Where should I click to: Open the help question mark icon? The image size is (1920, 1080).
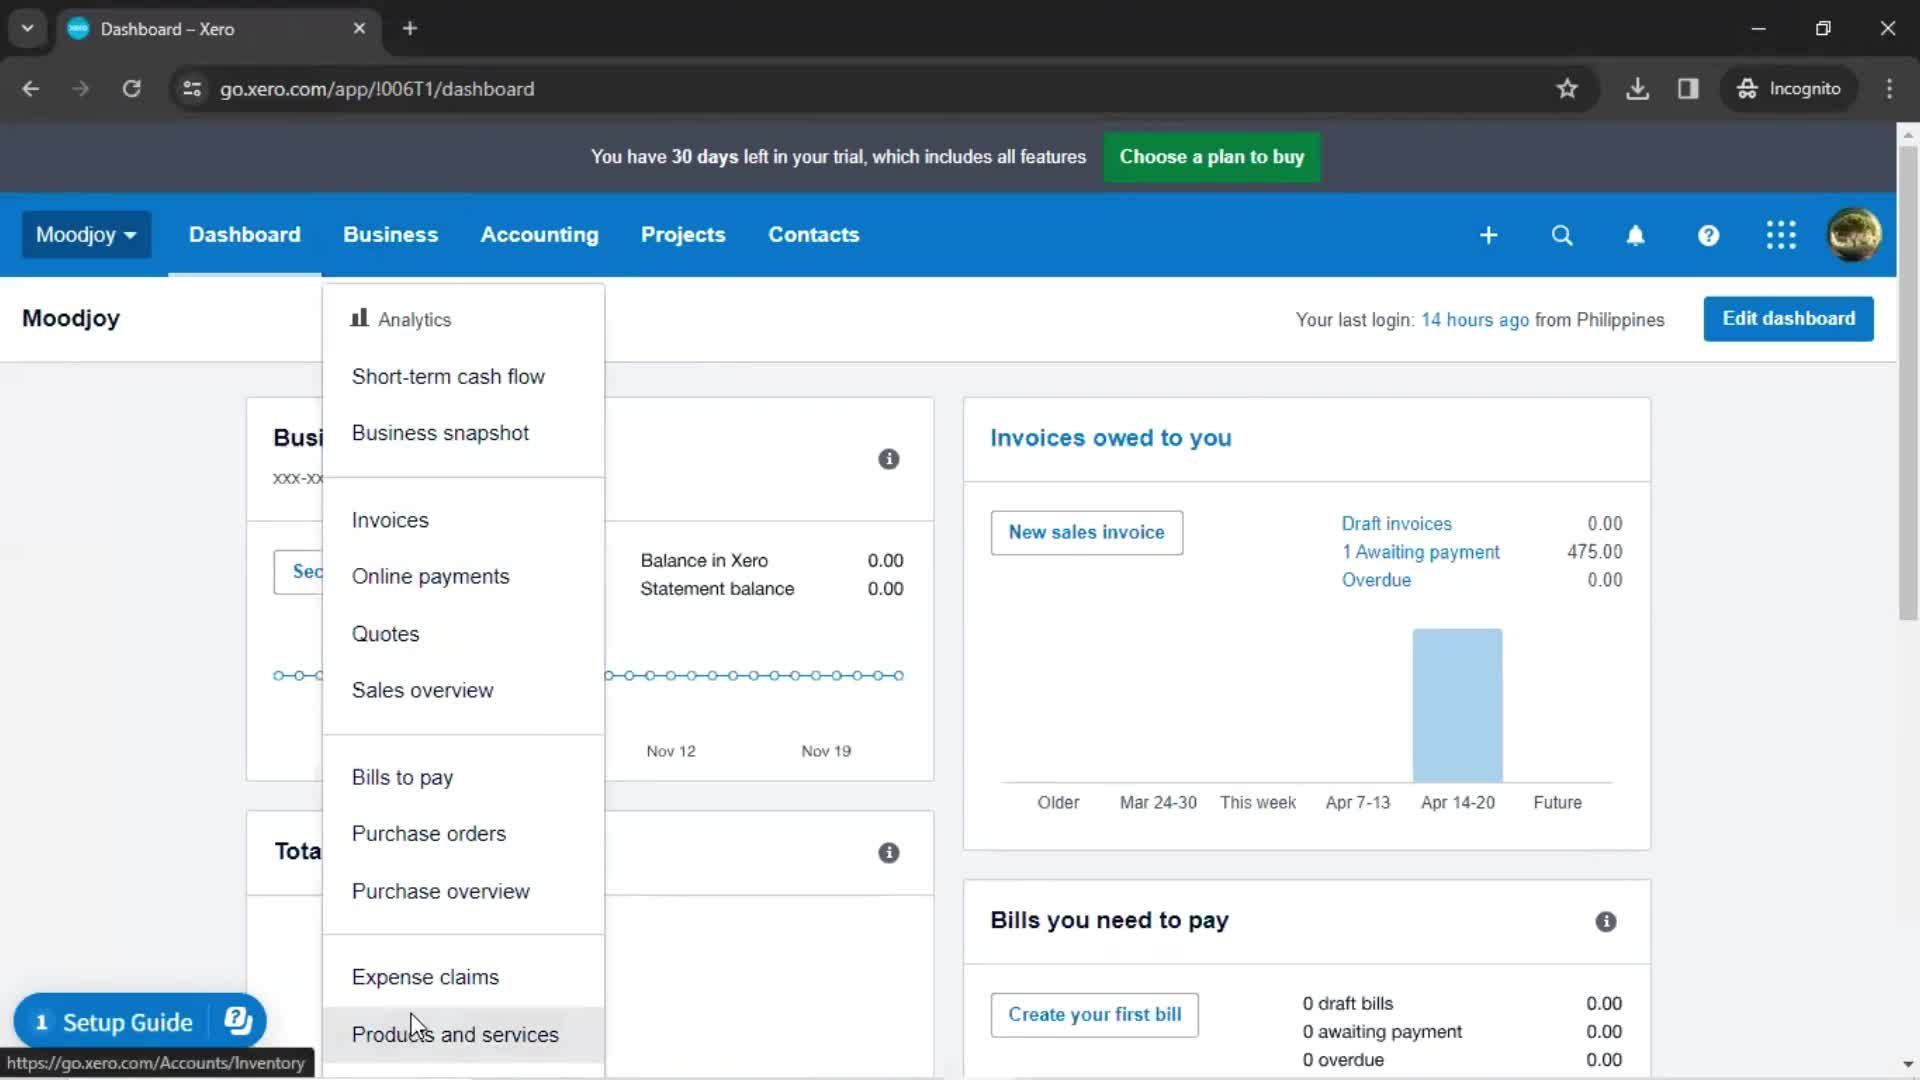point(1708,235)
